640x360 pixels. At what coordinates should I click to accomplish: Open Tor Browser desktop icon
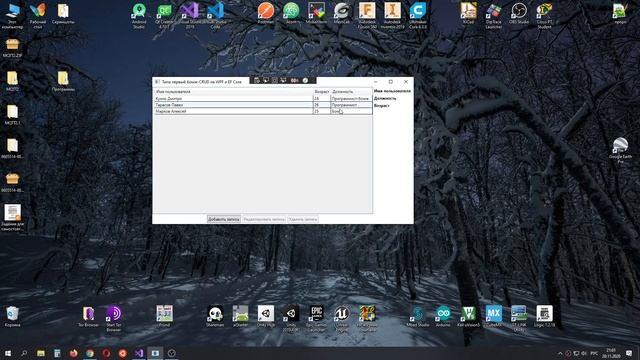point(89,316)
